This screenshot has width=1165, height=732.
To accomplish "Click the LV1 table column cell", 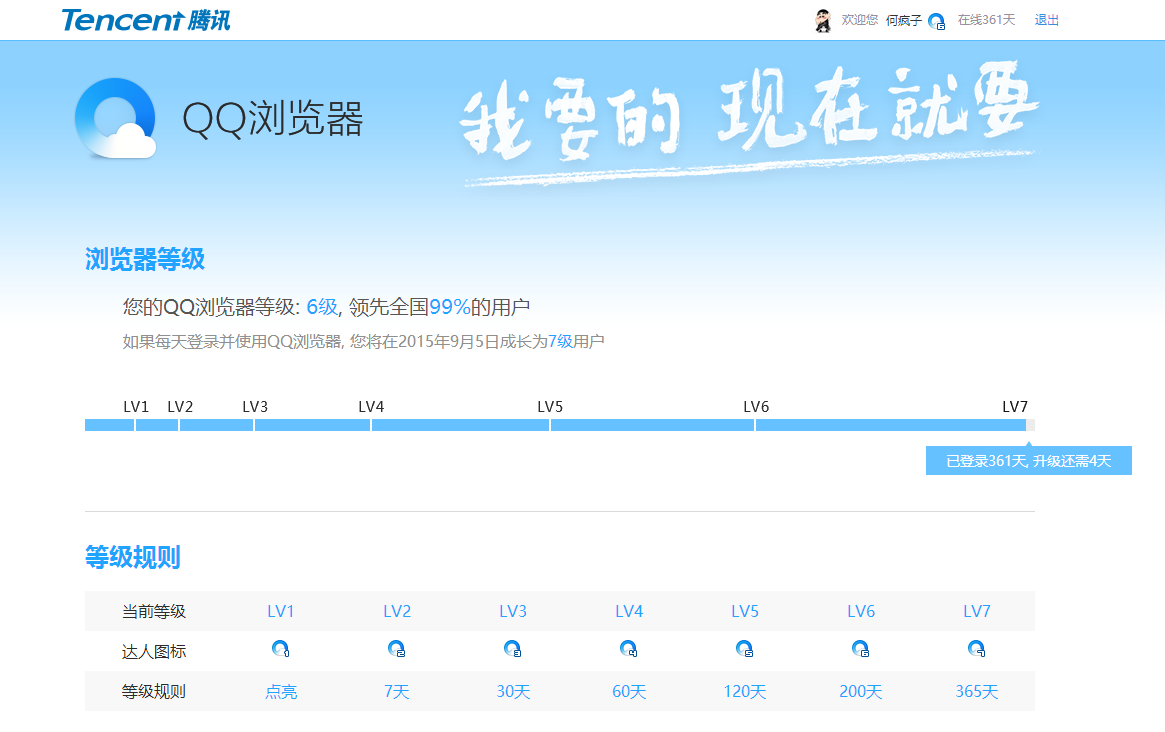I will tap(281, 612).
